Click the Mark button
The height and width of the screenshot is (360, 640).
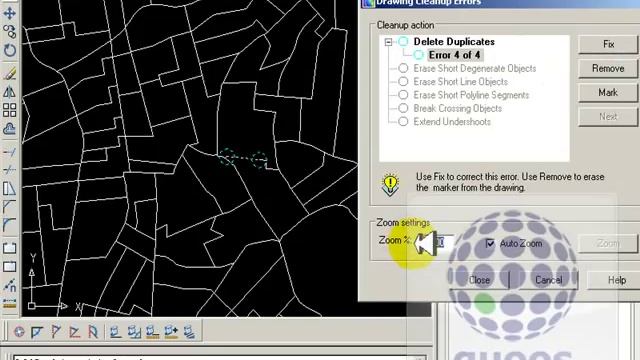(x=608, y=93)
